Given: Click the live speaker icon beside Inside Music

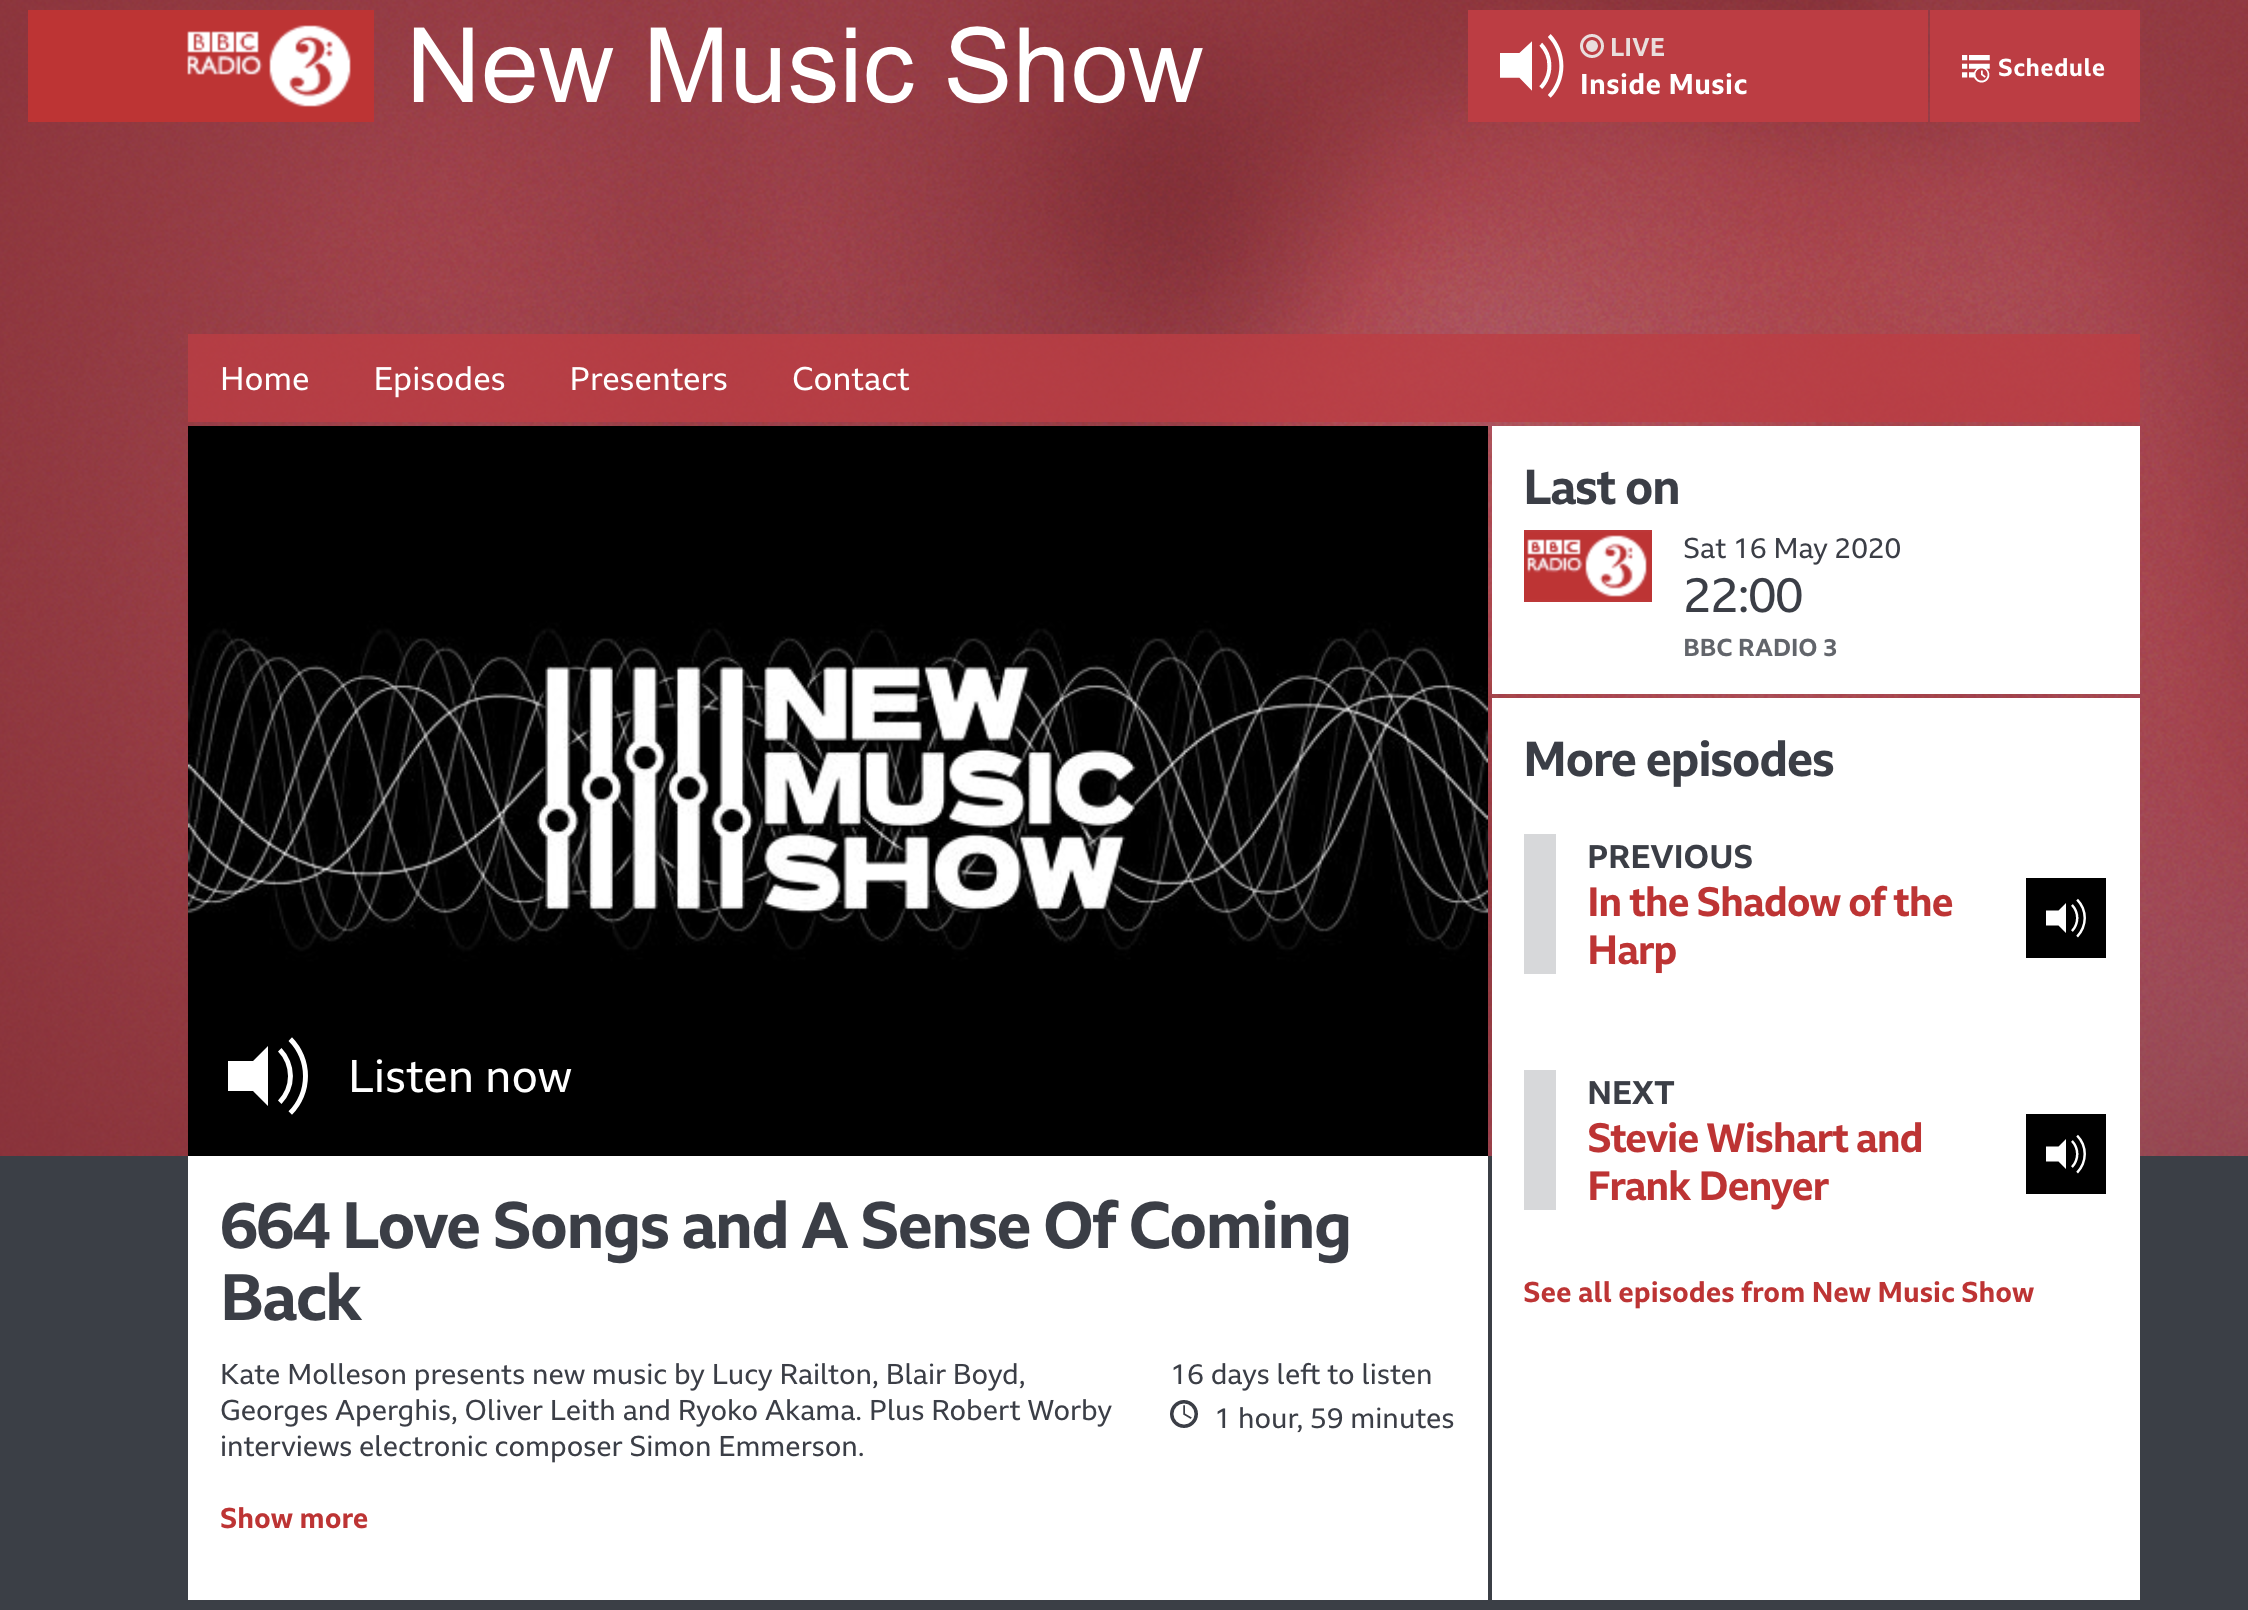Looking at the screenshot, I should click(1530, 66).
